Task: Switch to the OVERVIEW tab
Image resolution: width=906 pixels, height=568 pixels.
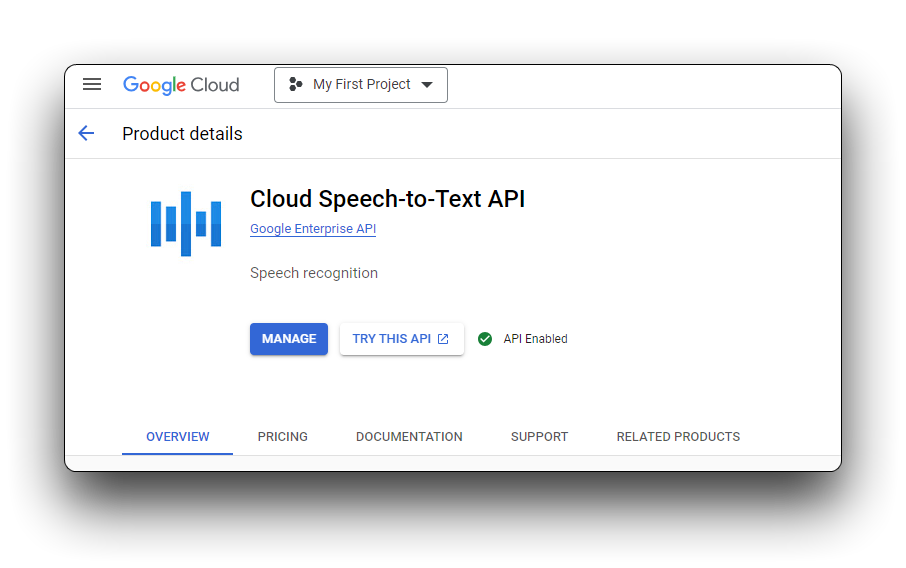Action: [177, 437]
